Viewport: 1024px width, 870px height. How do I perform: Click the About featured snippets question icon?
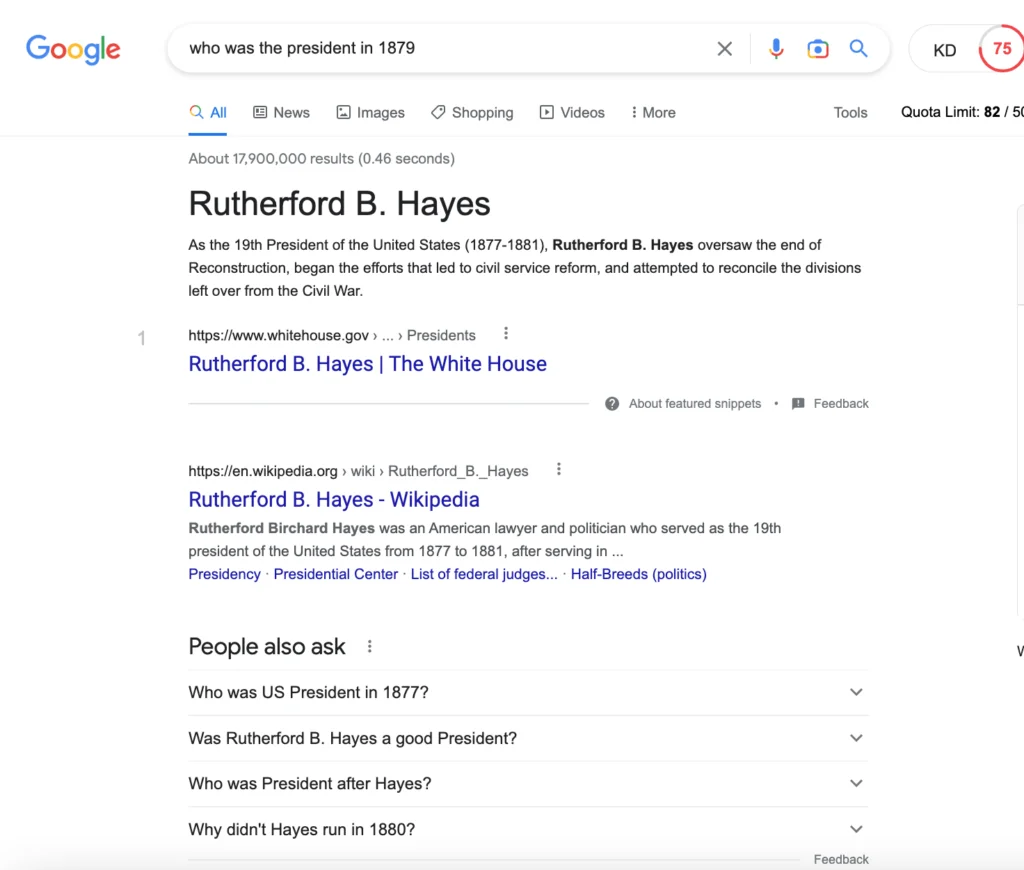612,404
